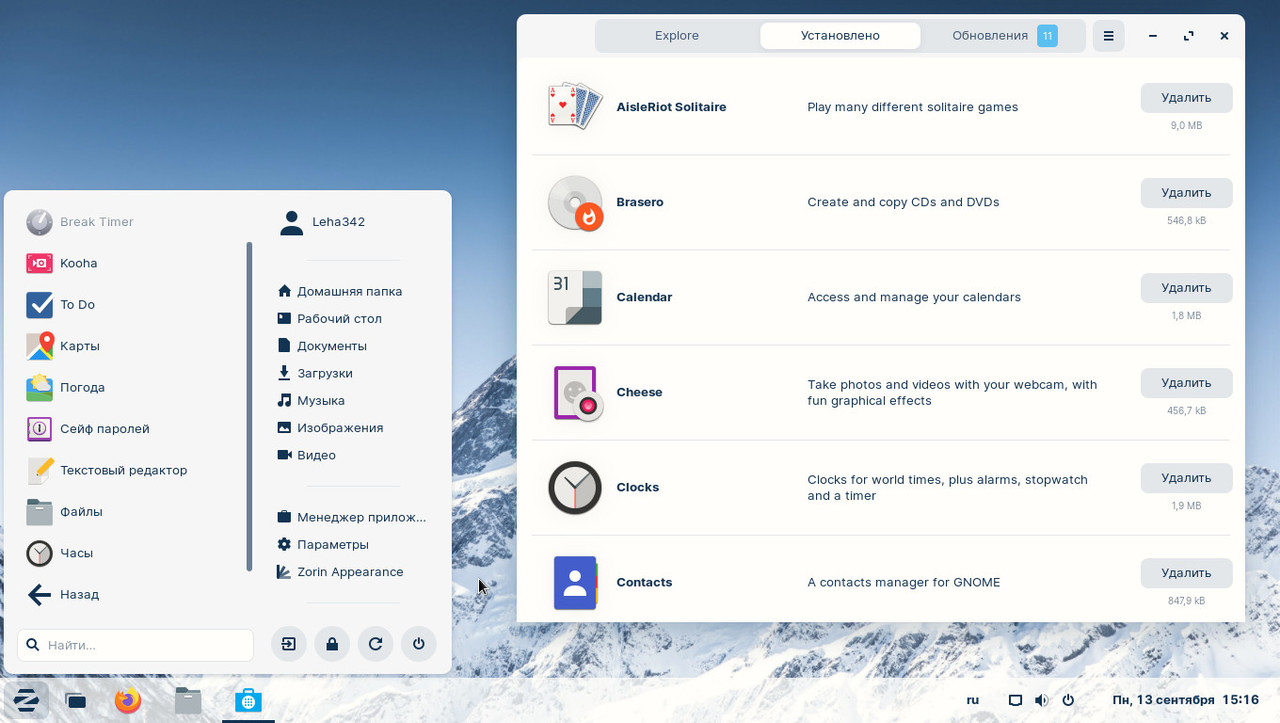Click the Calendar app icon
The width and height of the screenshot is (1280, 723).
tap(575, 297)
